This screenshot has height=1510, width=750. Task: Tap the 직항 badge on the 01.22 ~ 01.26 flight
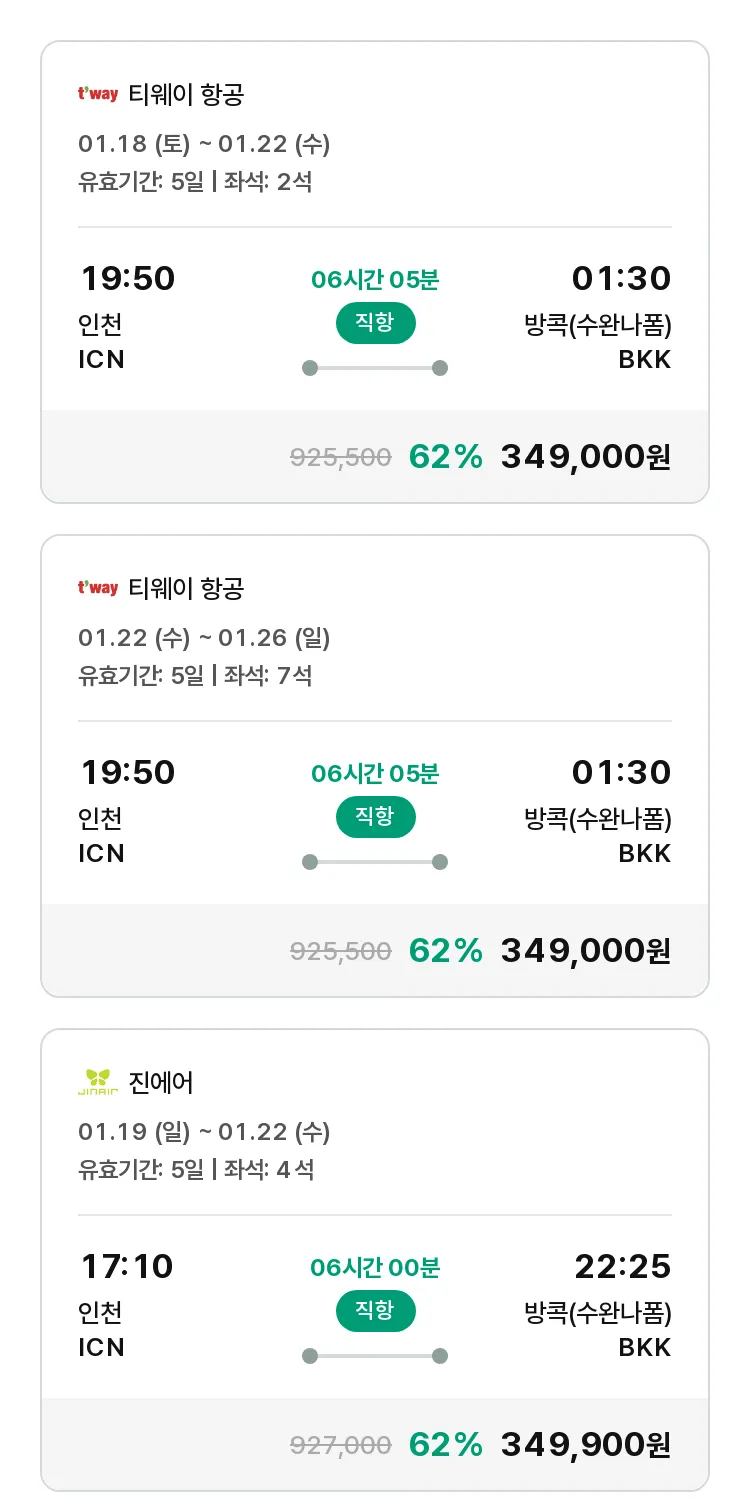click(x=375, y=817)
